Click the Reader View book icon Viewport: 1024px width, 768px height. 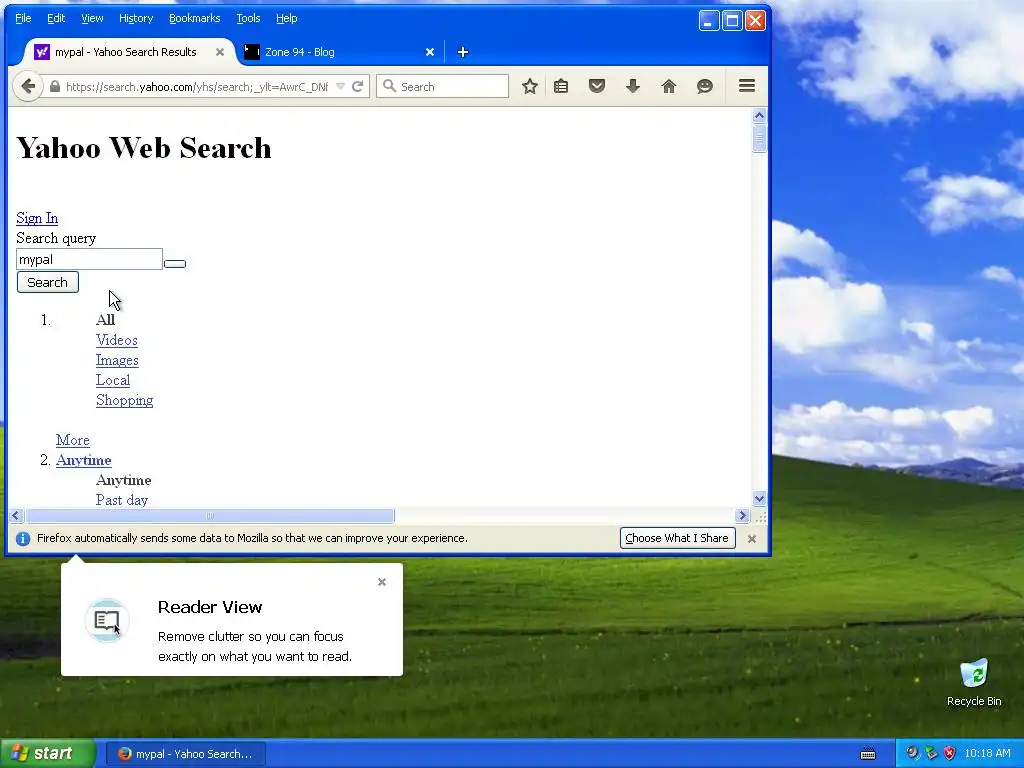click(107, 620)
